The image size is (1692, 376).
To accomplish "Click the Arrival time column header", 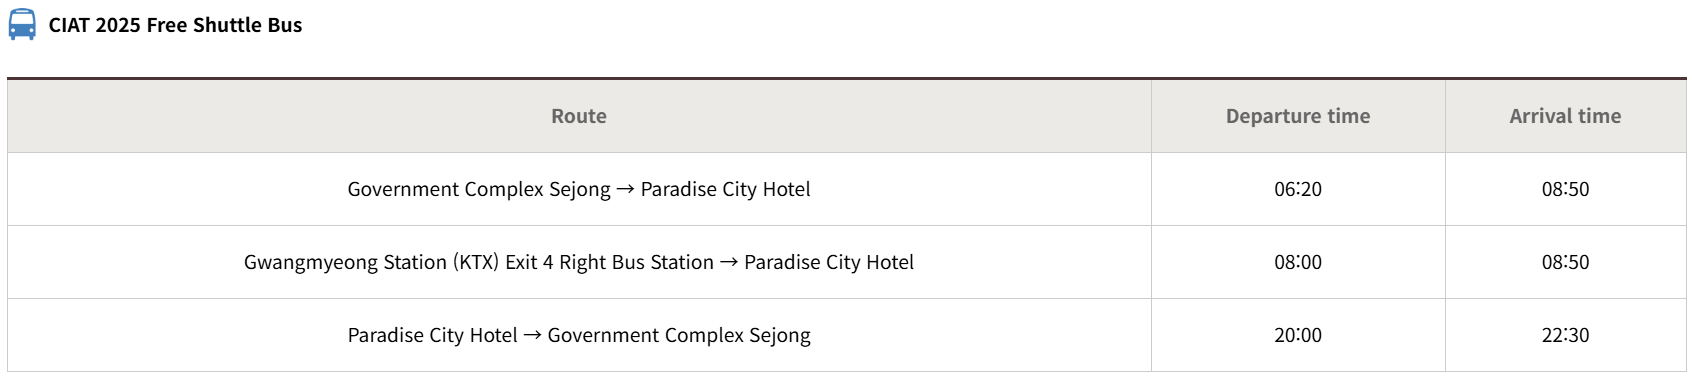I will tap(1565, 116).
